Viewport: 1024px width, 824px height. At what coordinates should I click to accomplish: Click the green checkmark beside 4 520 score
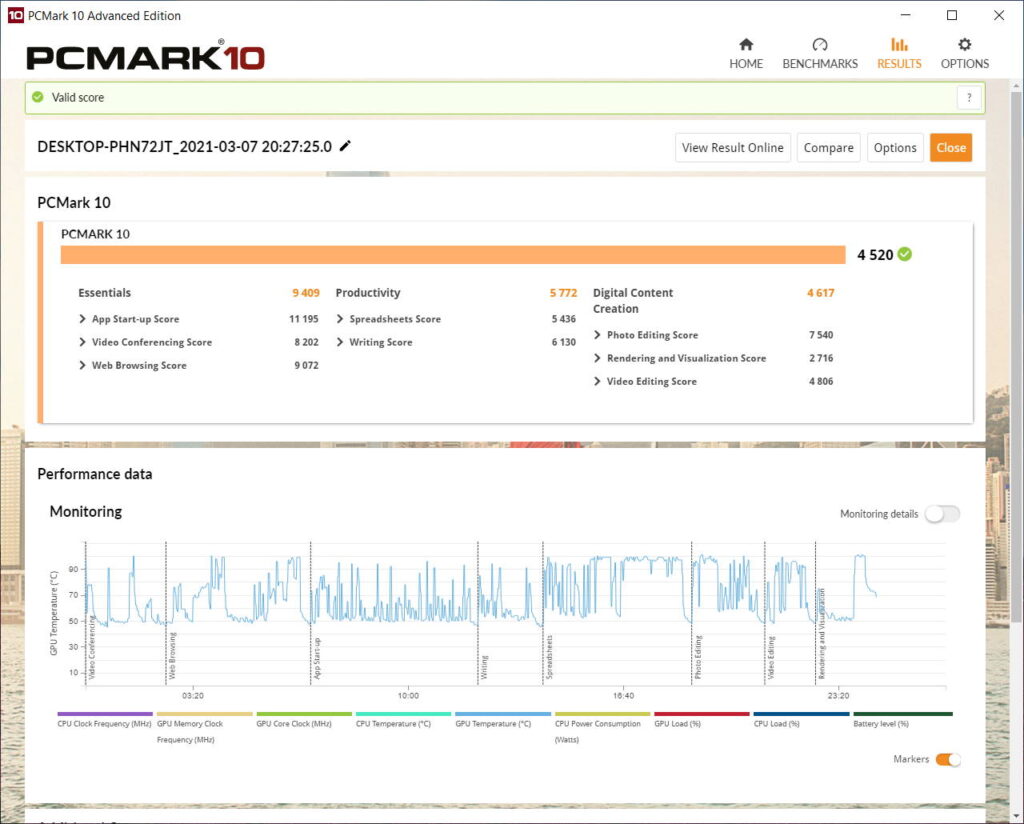(904, 254)
